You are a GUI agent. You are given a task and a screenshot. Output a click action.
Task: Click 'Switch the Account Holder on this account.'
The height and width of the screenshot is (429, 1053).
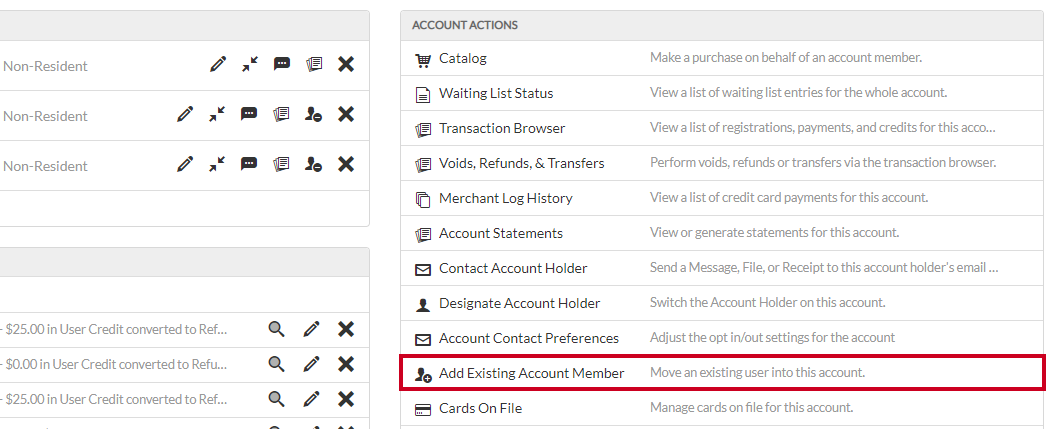tap(768, 302)
